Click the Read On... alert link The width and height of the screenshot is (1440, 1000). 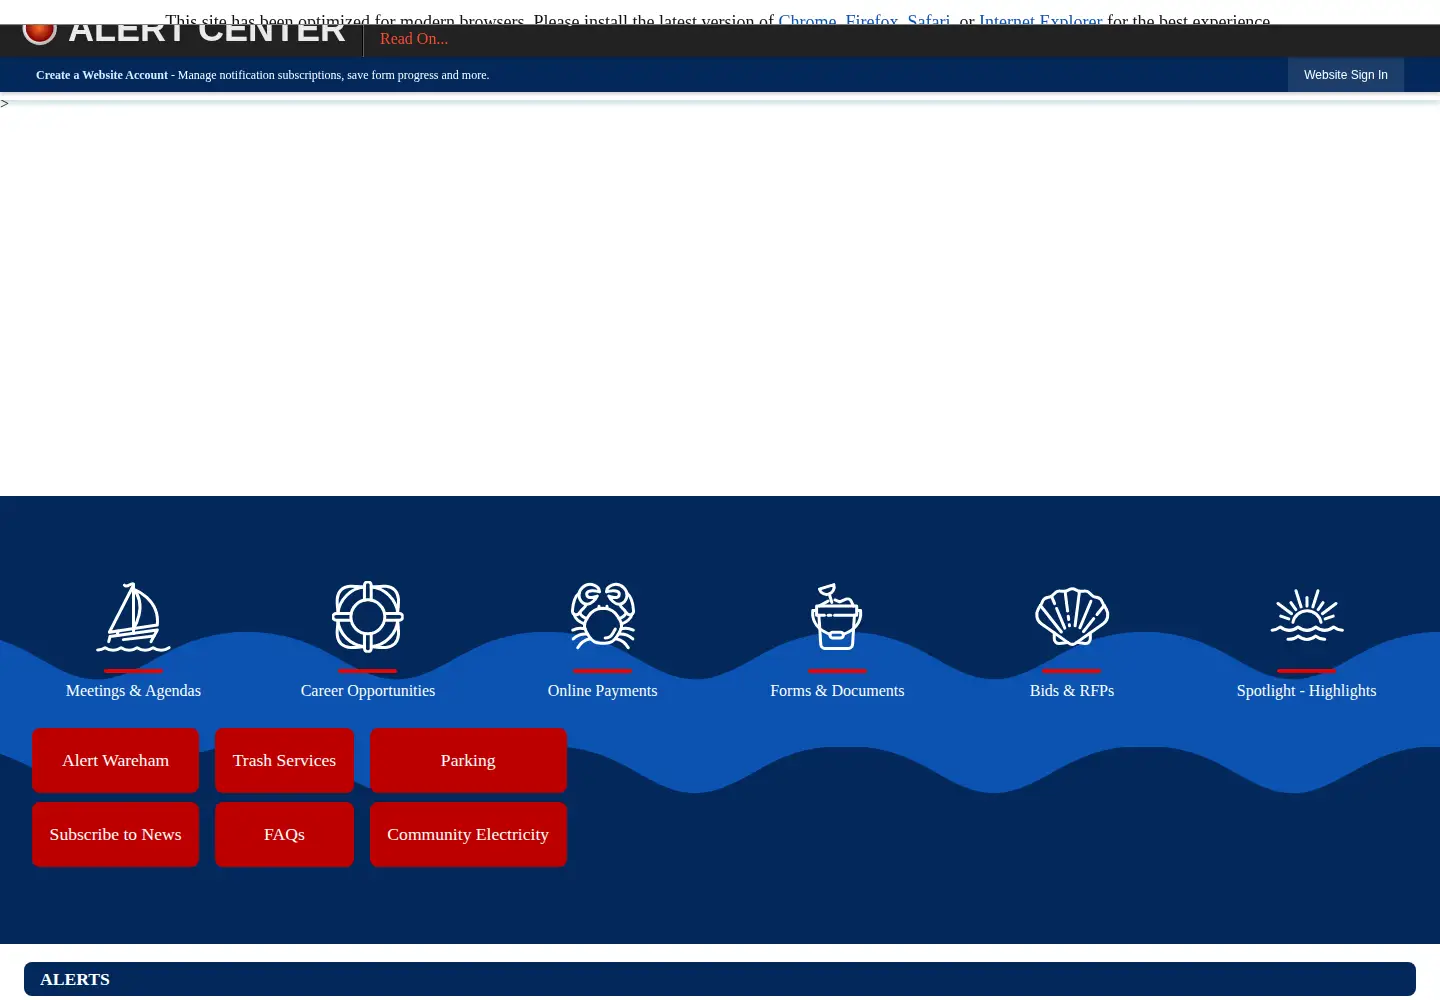414,39
